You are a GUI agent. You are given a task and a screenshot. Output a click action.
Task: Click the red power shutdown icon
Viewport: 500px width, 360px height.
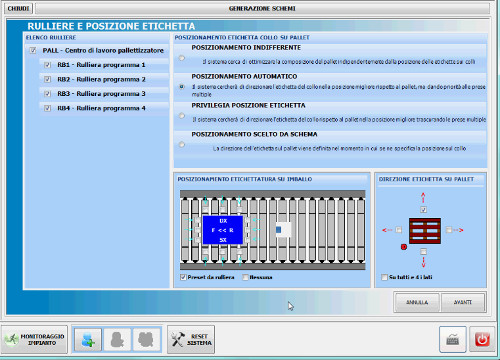(482, 339)
